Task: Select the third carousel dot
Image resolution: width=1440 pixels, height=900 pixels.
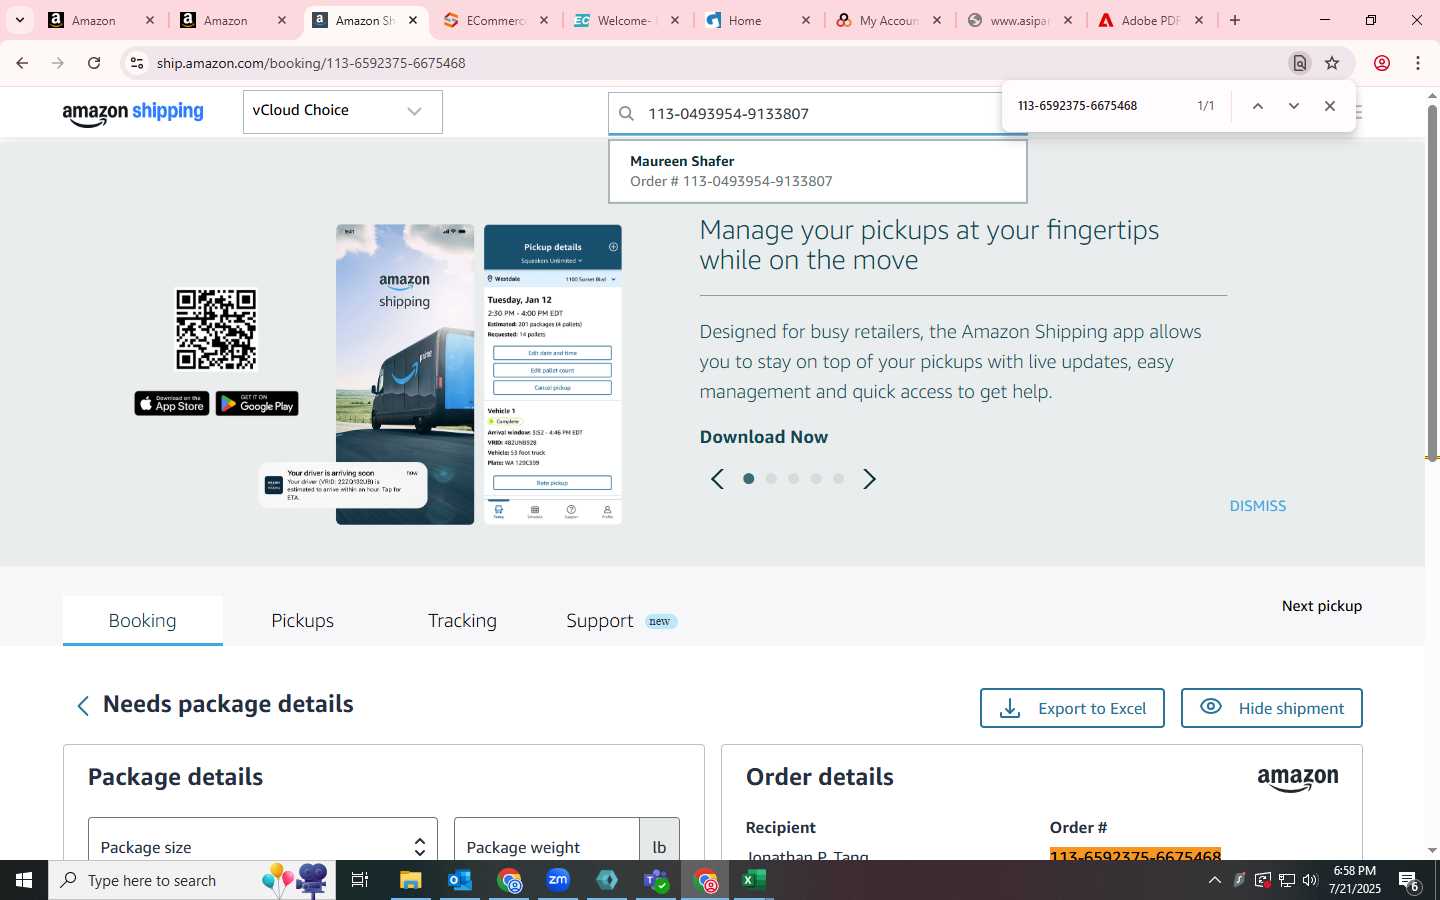Action: 793,479
